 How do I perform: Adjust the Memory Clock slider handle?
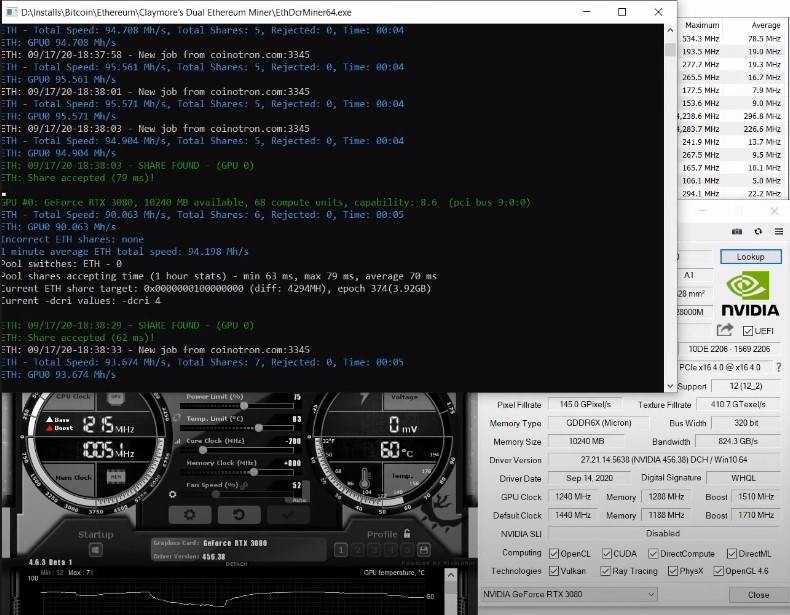254,472
